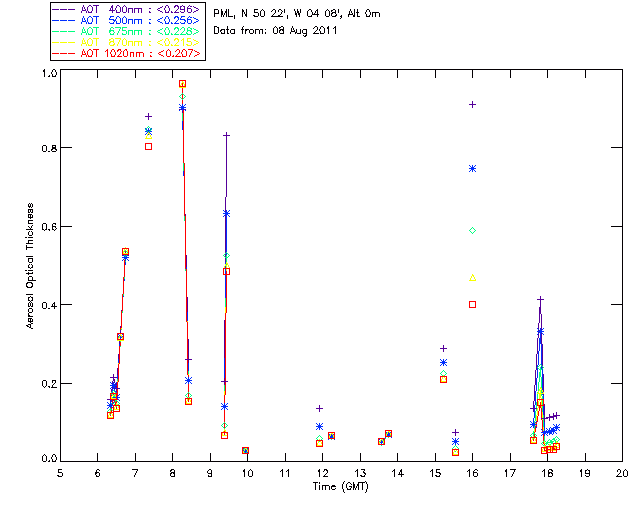Click the purple plus marker near 15.2h

[443, 348]
